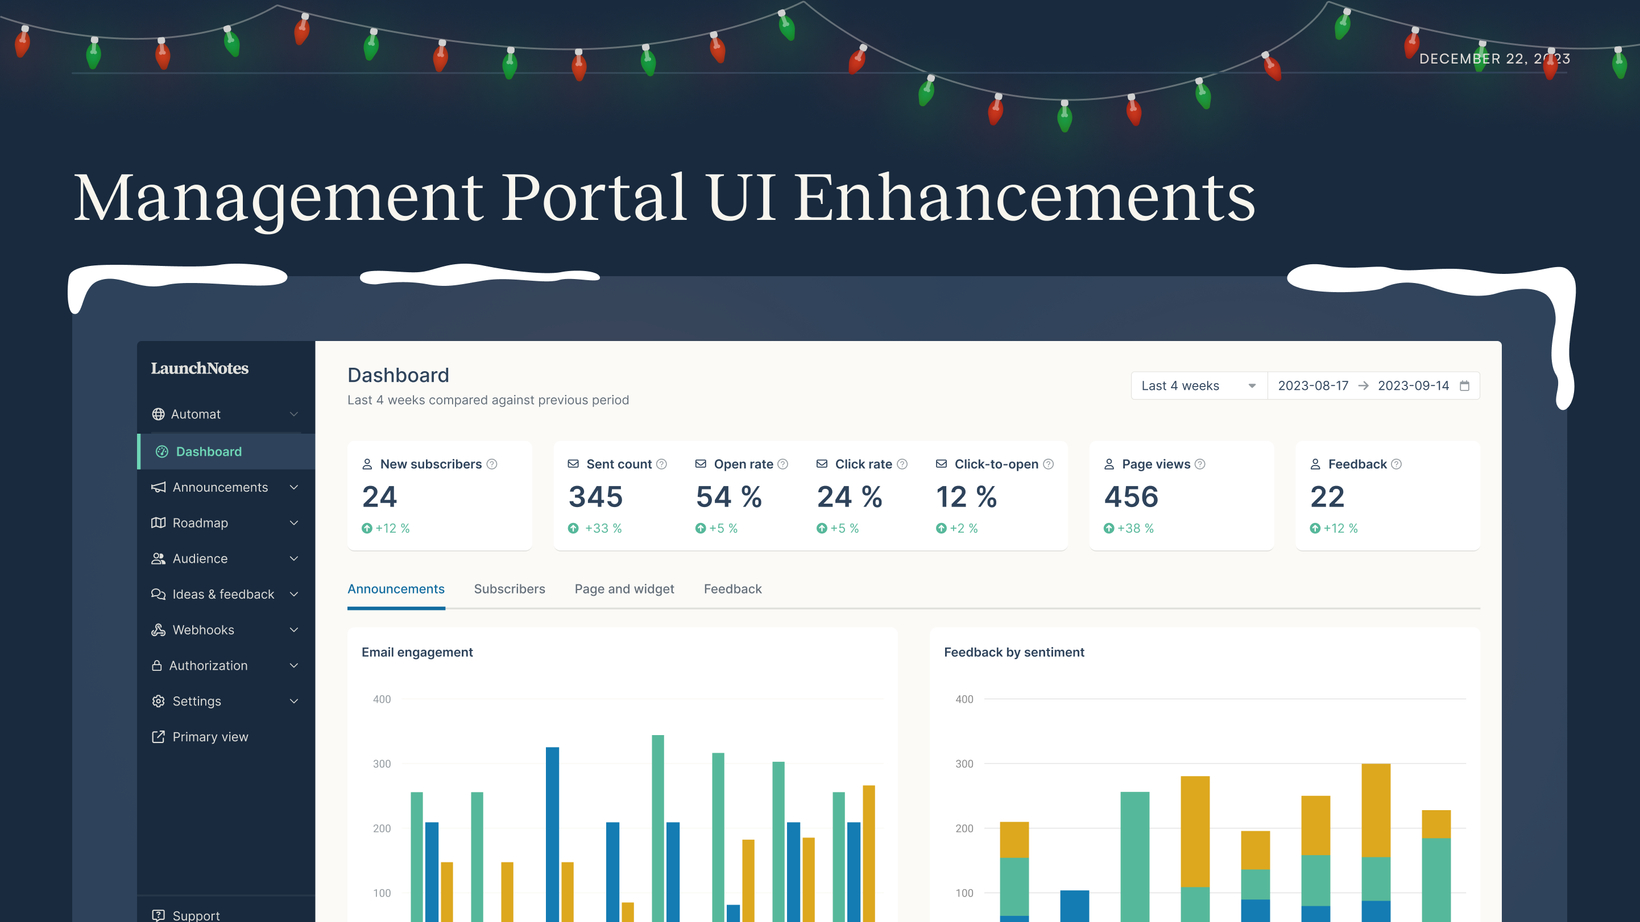
Task: Click the Audience people icon
Action: click(158, 559)
